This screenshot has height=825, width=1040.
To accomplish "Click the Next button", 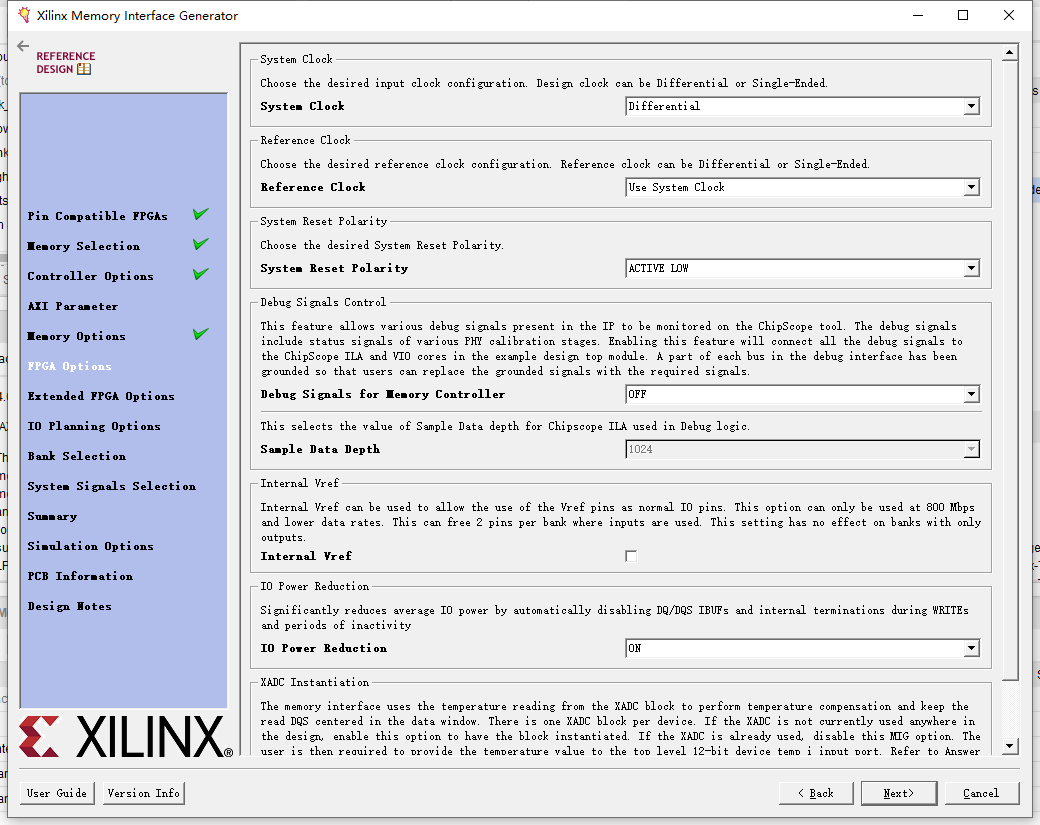I will 899,793.
